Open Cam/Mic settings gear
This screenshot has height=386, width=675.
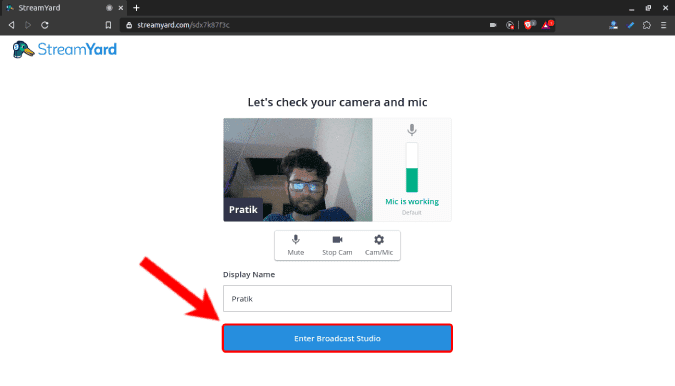click(379, 245)
